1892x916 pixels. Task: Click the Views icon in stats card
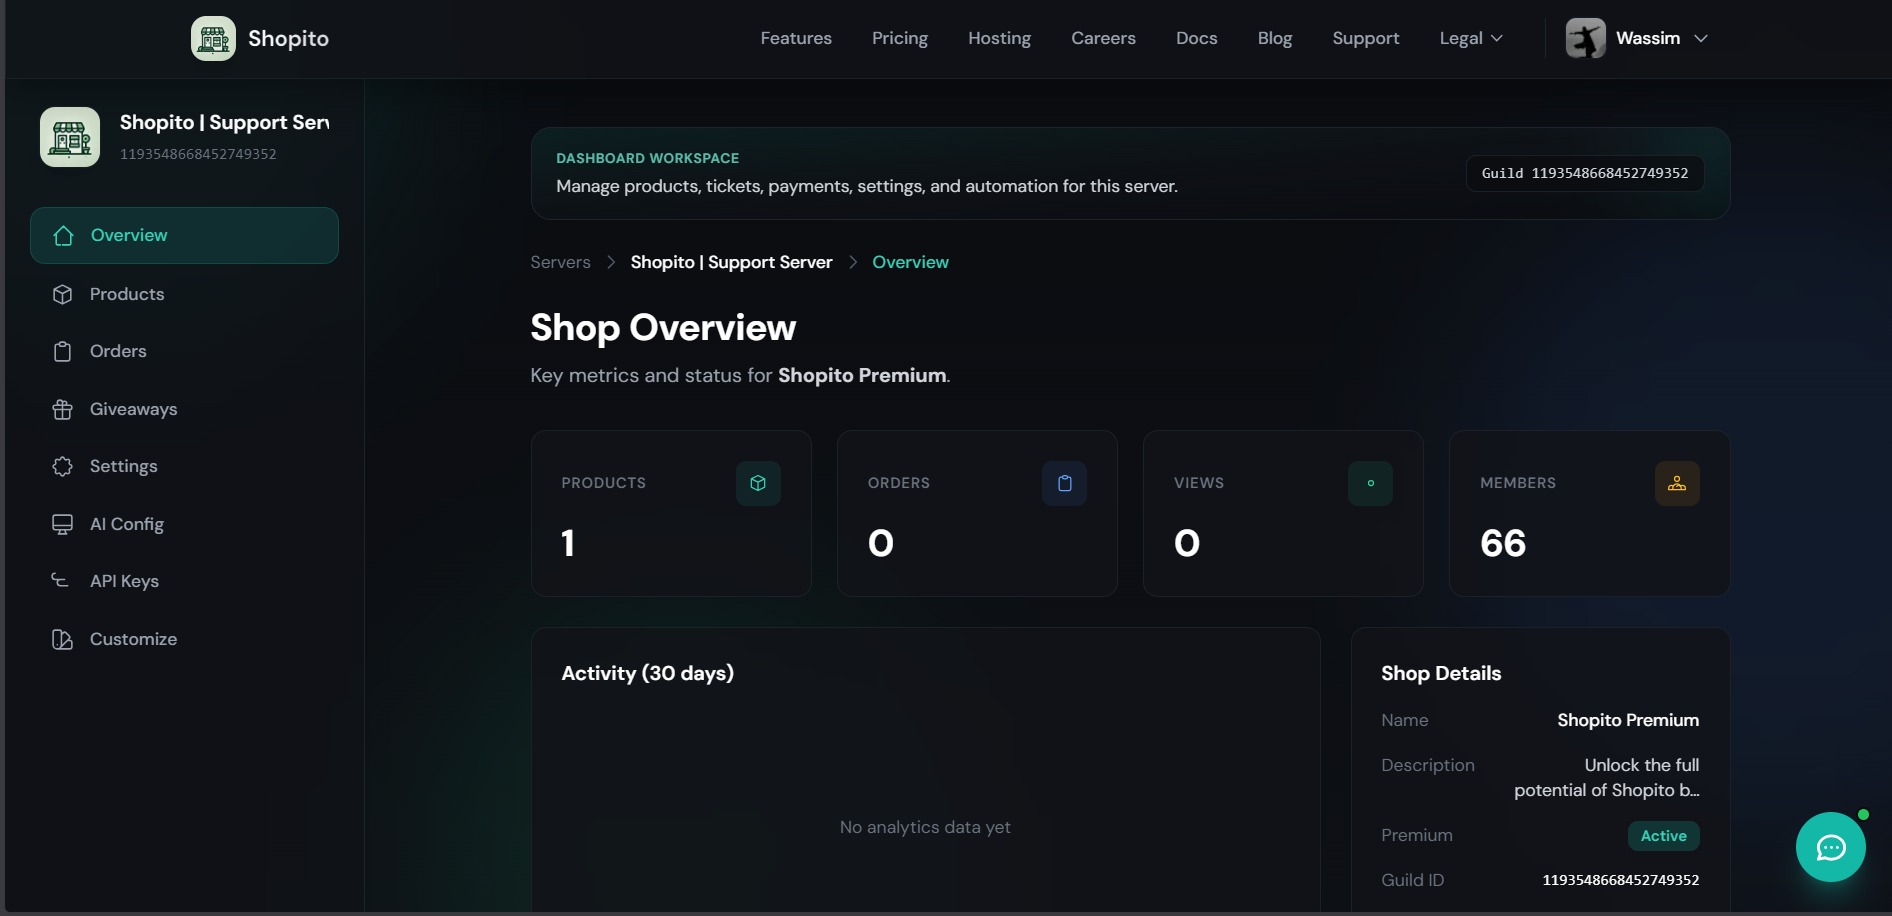point(1370,483)
